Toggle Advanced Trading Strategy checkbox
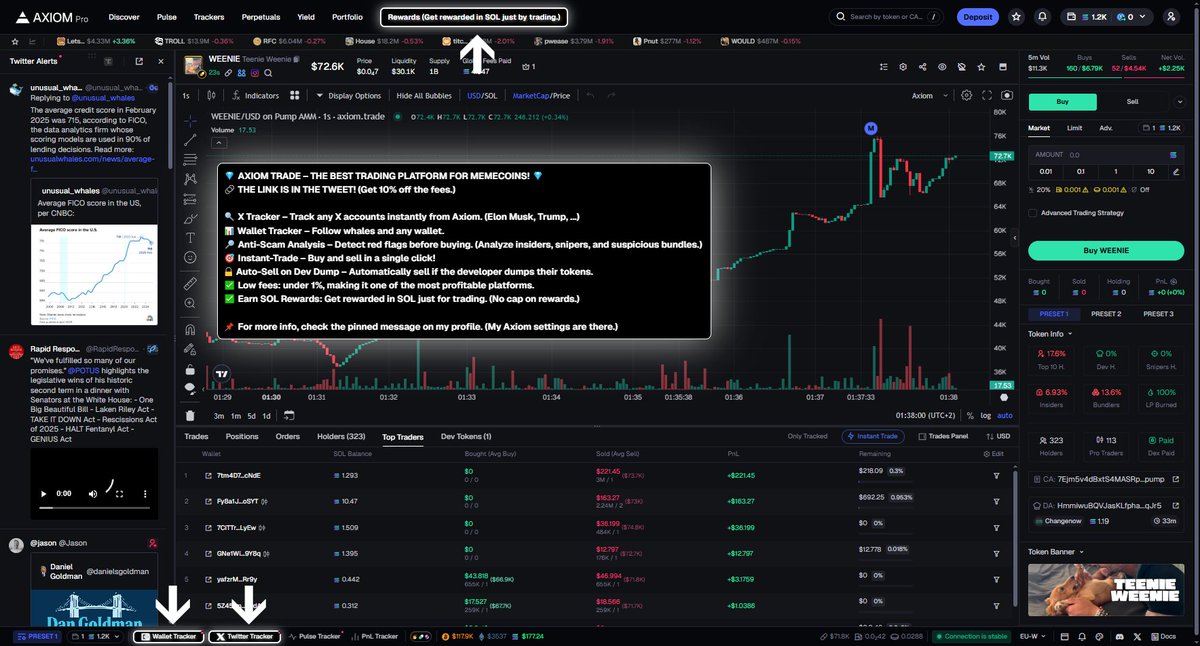Screen dimensions: 1200x646 click(1034, 212)
